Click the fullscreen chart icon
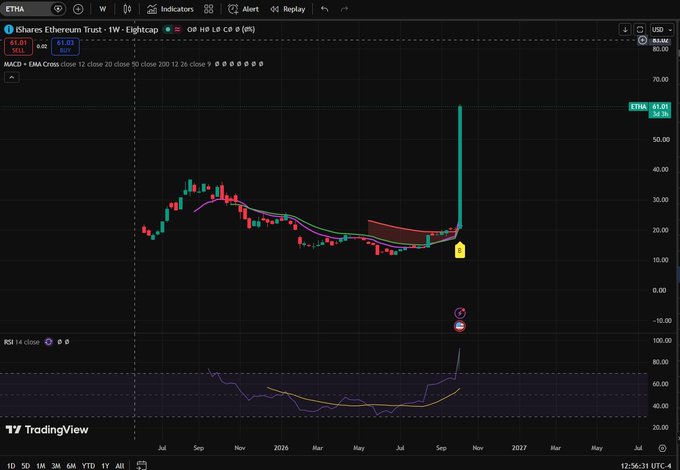This screenshot has height=470, width=680. click(x=640, y=29)
